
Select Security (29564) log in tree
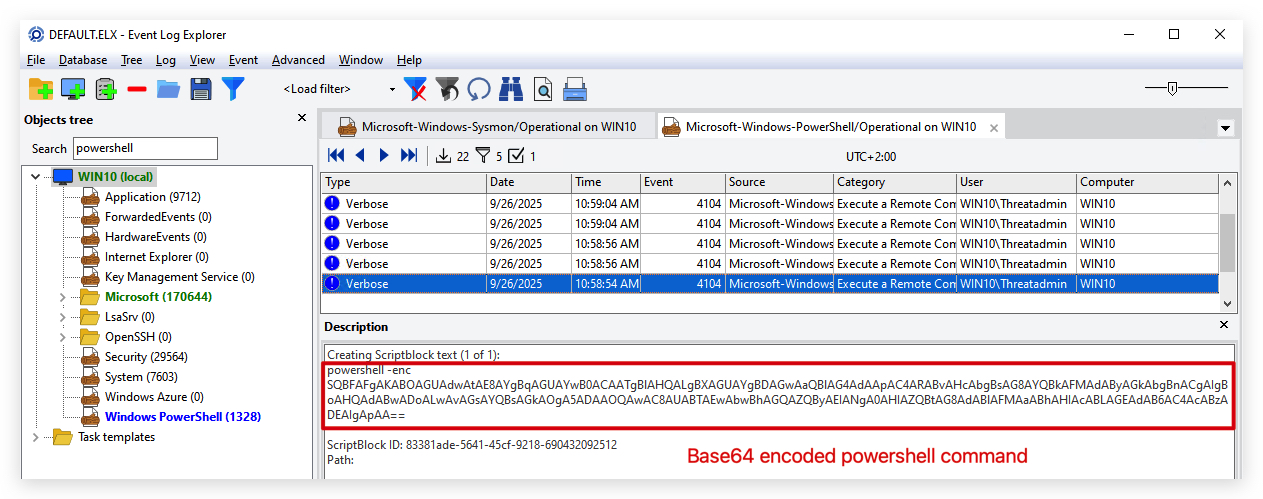[146, 357]
